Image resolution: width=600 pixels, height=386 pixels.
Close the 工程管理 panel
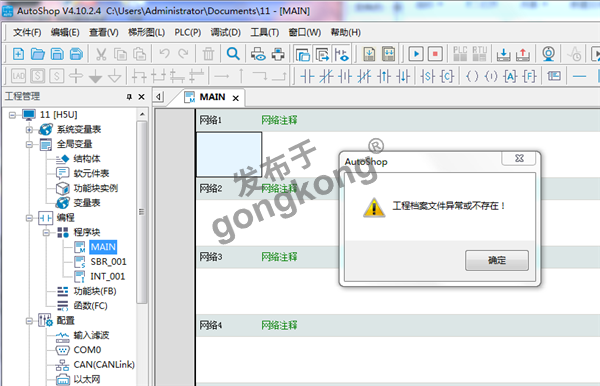142,97
